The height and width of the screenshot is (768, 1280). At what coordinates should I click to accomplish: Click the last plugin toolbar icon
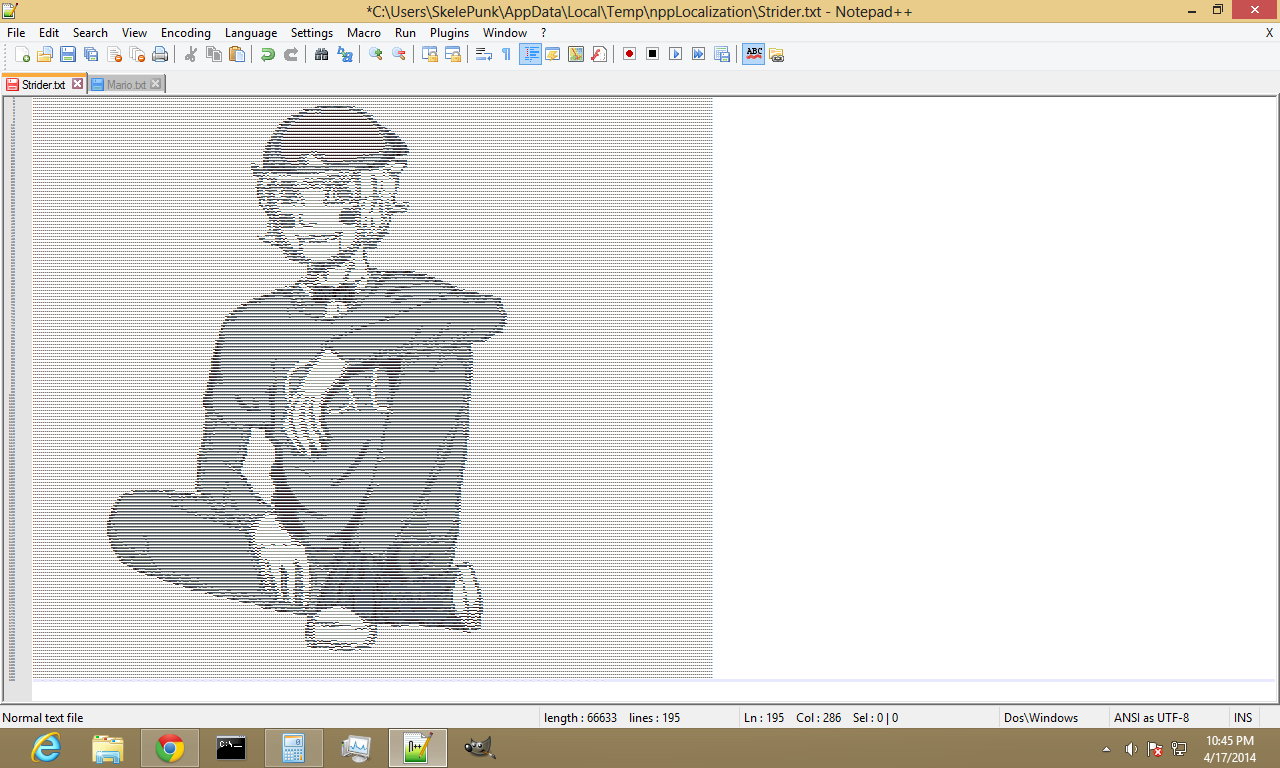click(x=777, y=54)
